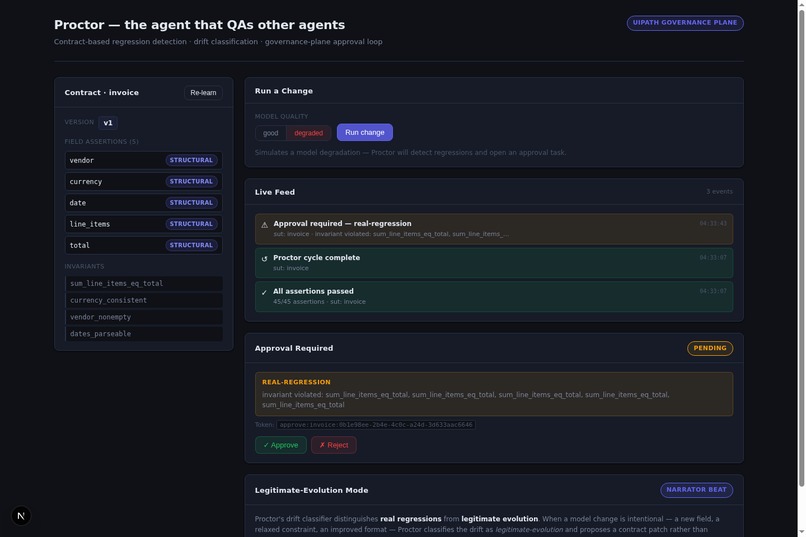Select the vendor field assertion row
The width and height of the screenshot is (806, 537).
pos(143,160)
